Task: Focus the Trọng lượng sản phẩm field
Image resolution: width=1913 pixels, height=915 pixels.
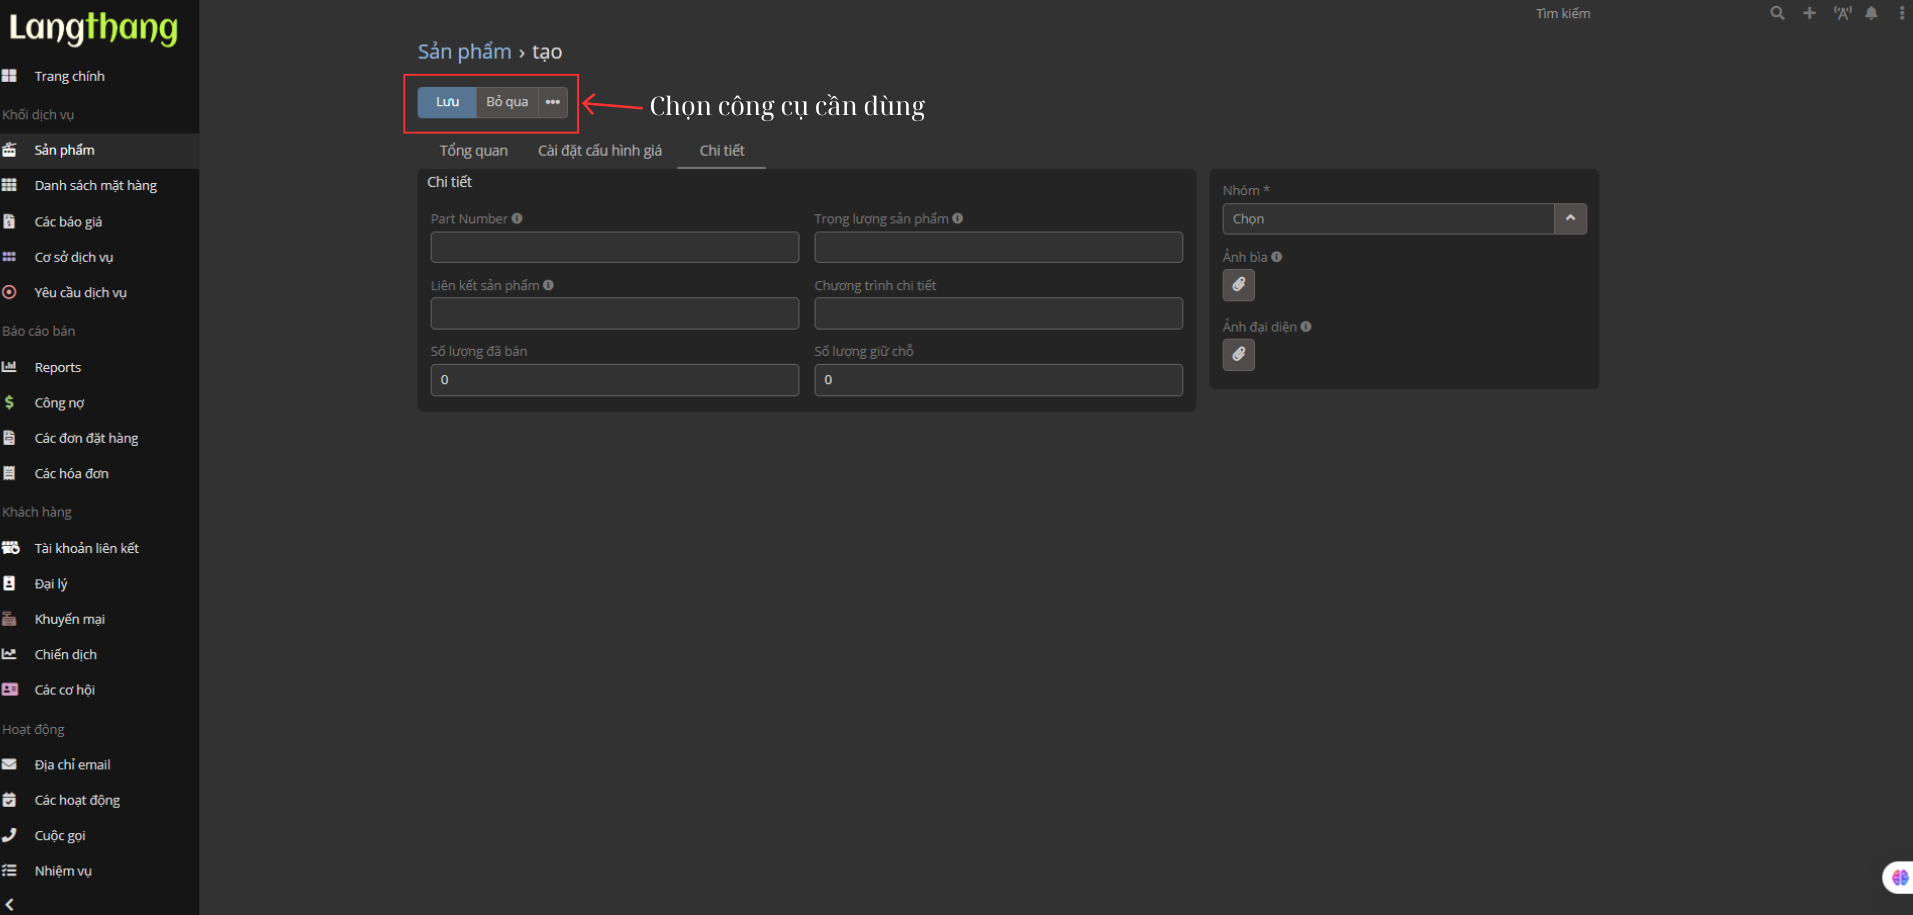Action: click(x=998, y=247)
